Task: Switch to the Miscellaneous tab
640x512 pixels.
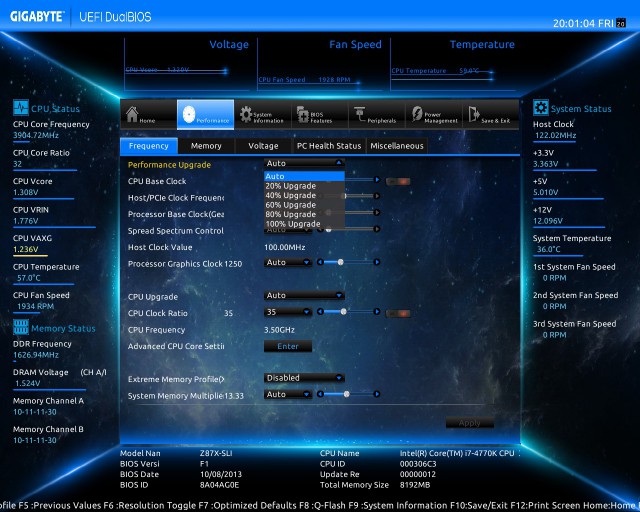Action: point(397,146)
